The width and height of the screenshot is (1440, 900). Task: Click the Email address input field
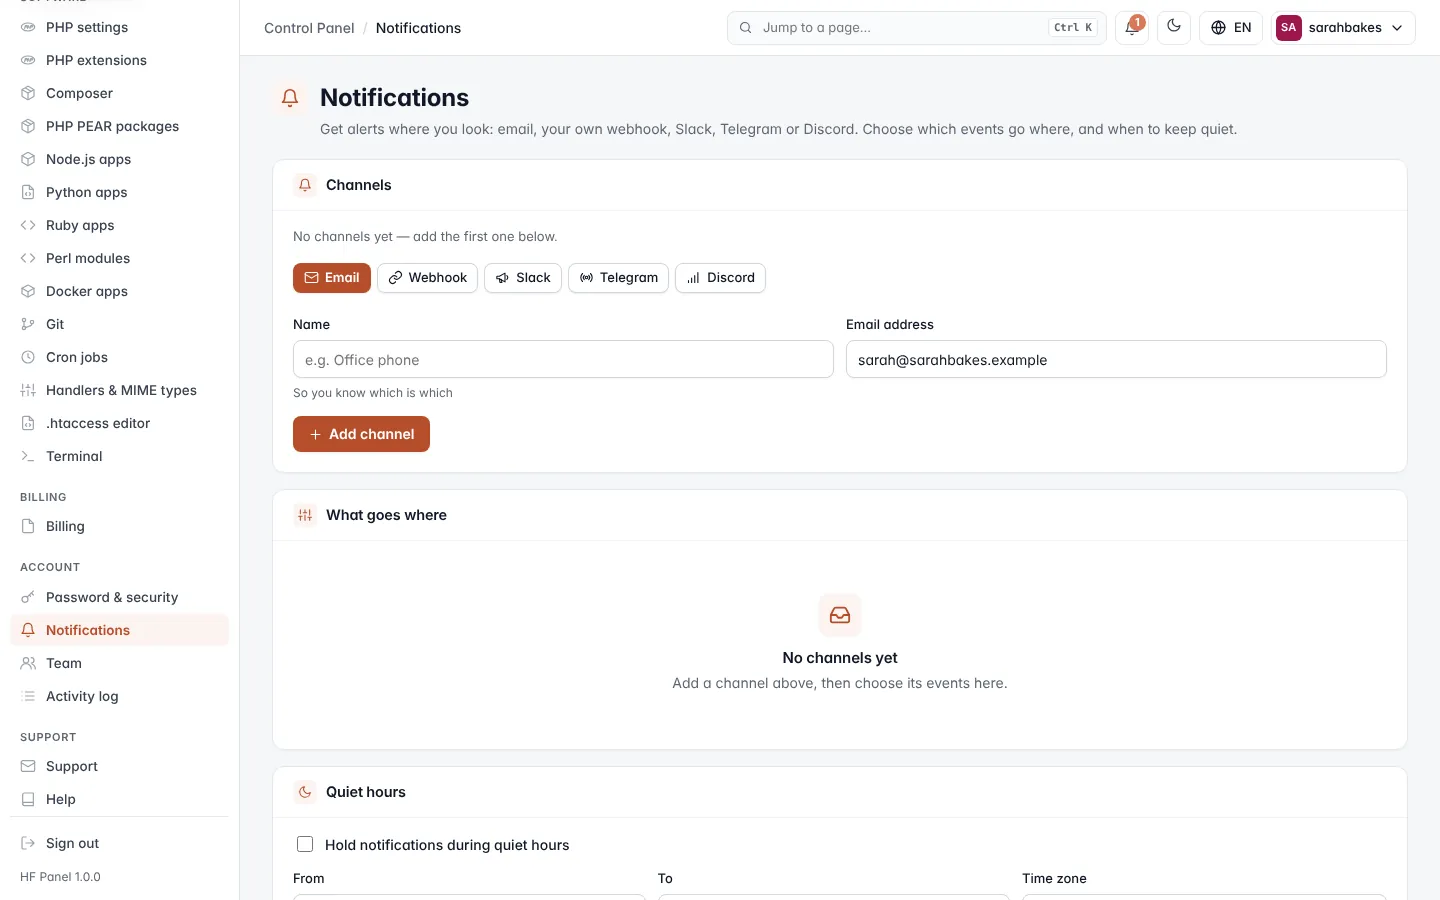(1116, 359)
